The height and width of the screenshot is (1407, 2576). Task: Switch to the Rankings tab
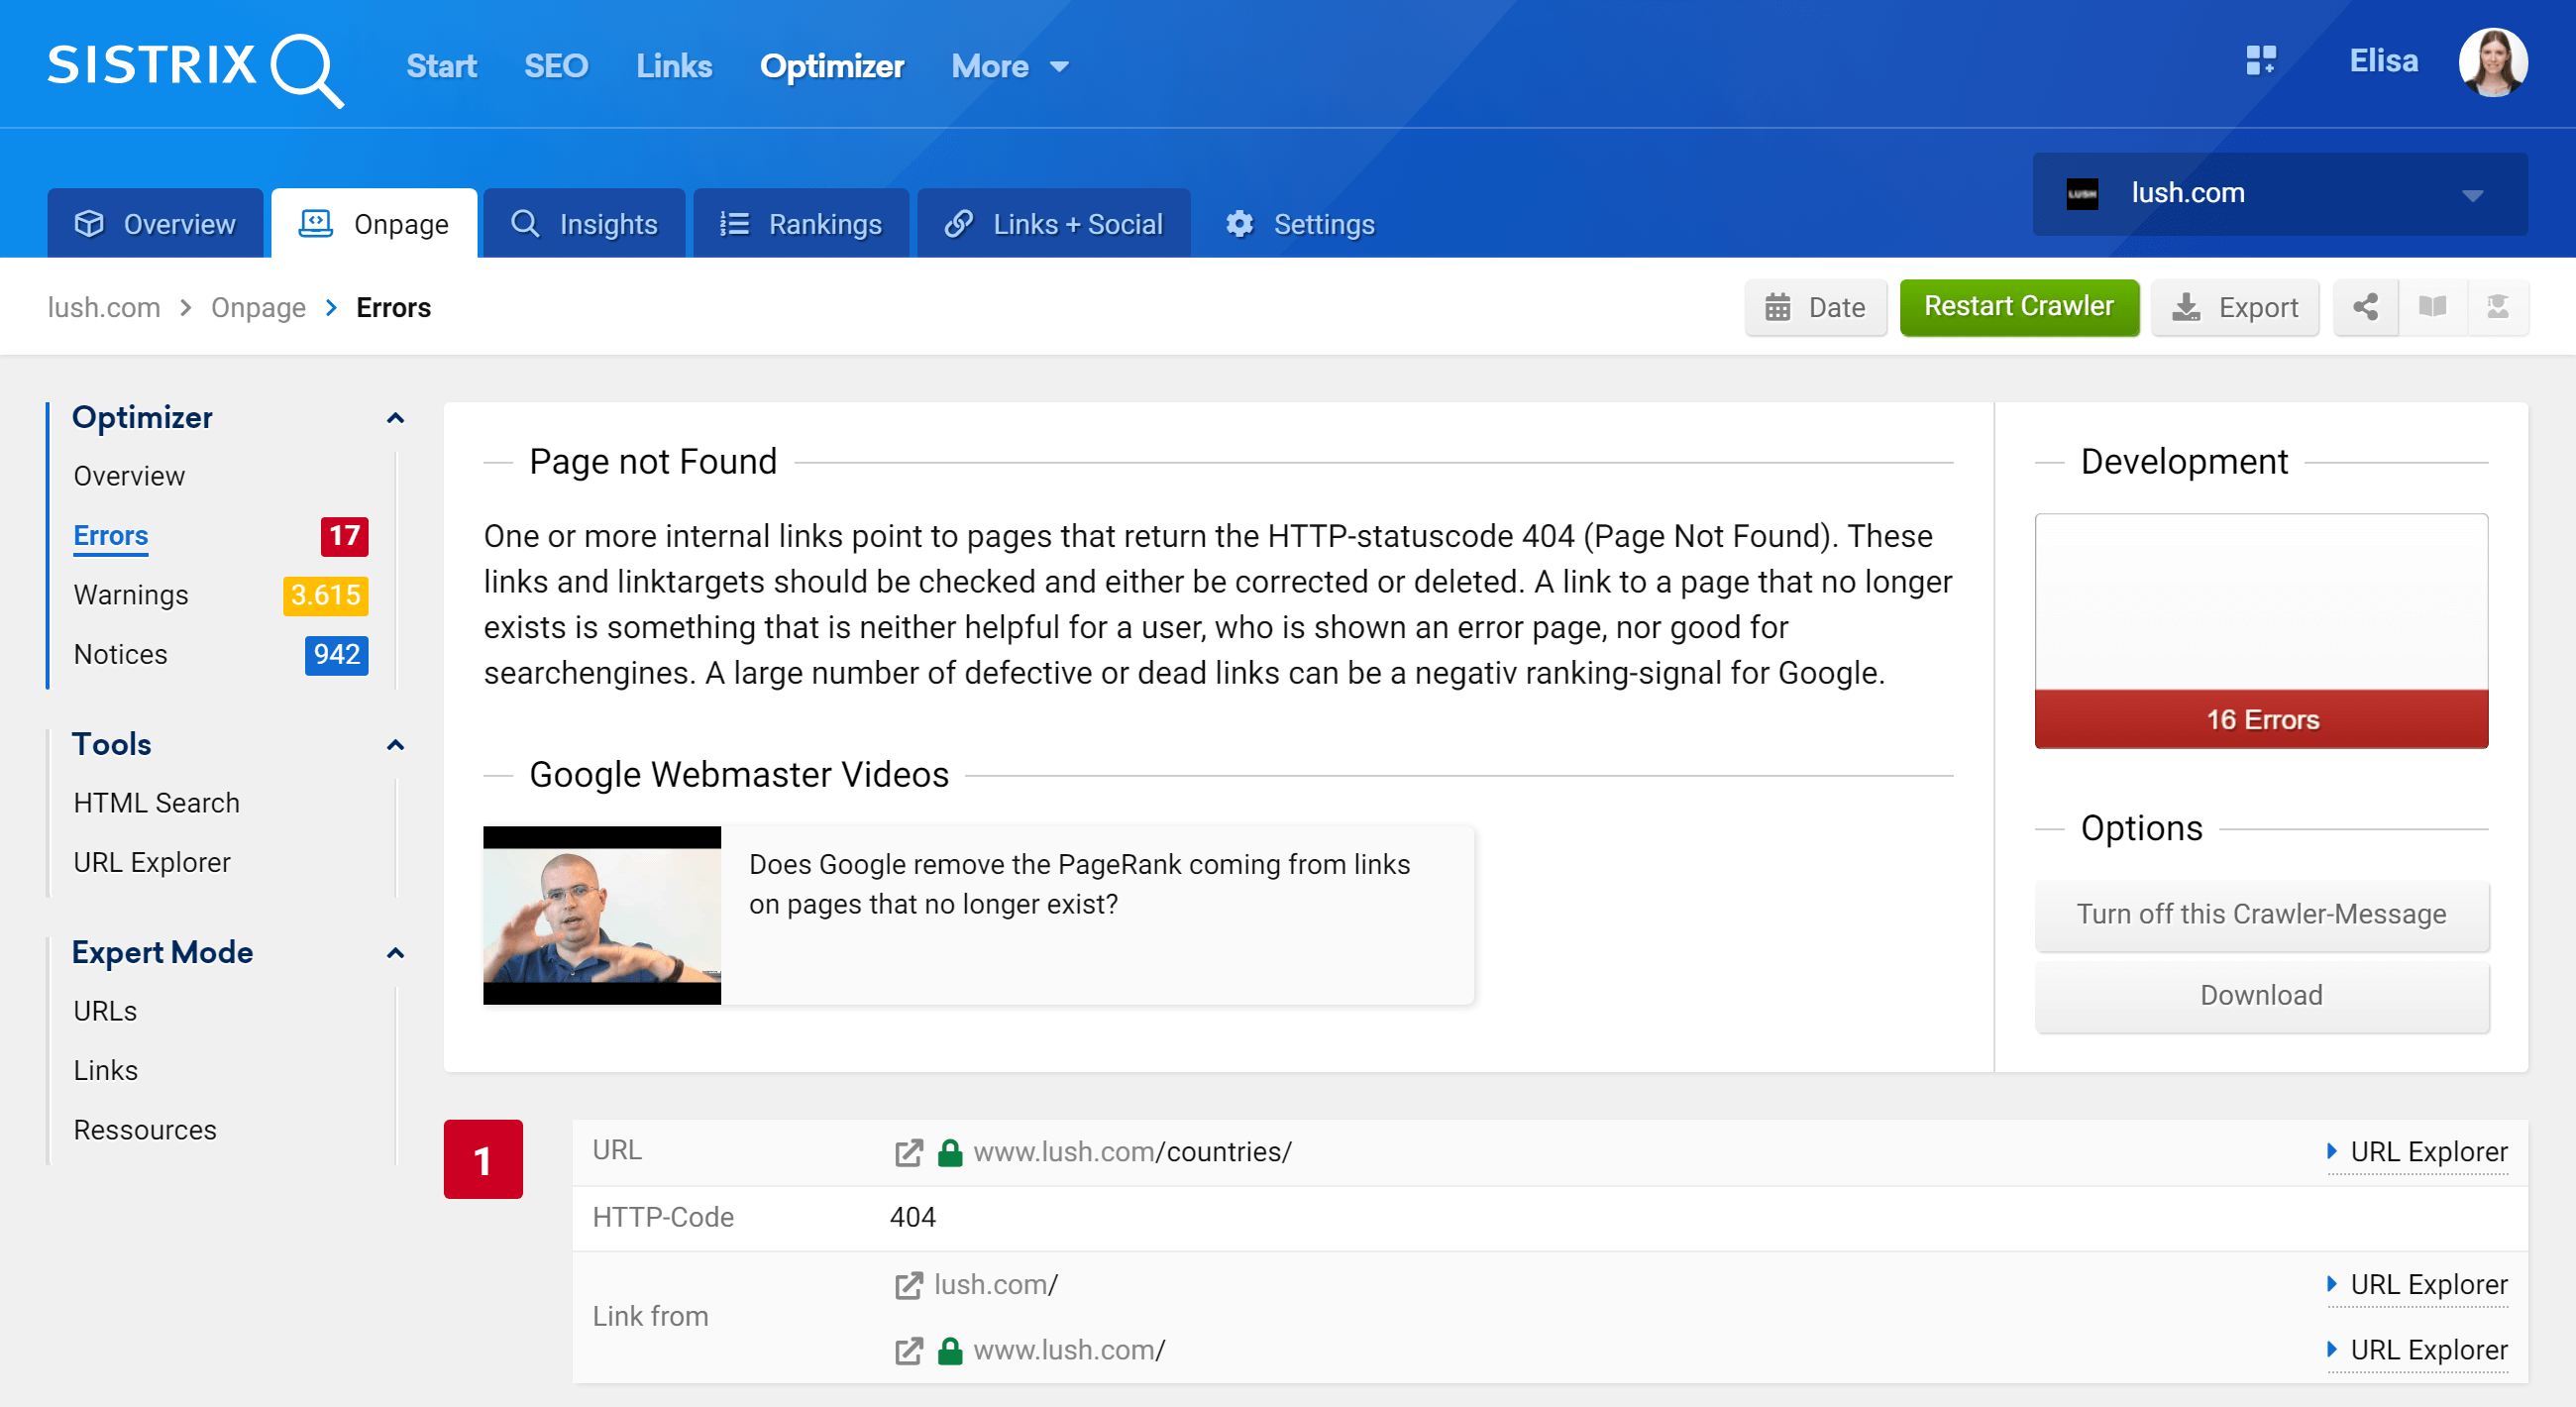pos(801,224)
